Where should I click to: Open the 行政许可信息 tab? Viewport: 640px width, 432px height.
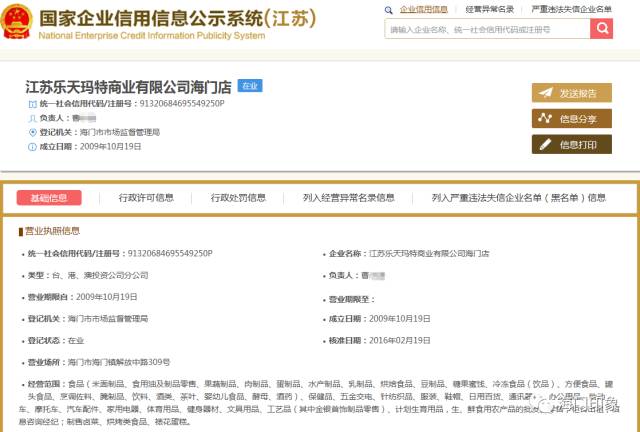(x=146, y=198)
